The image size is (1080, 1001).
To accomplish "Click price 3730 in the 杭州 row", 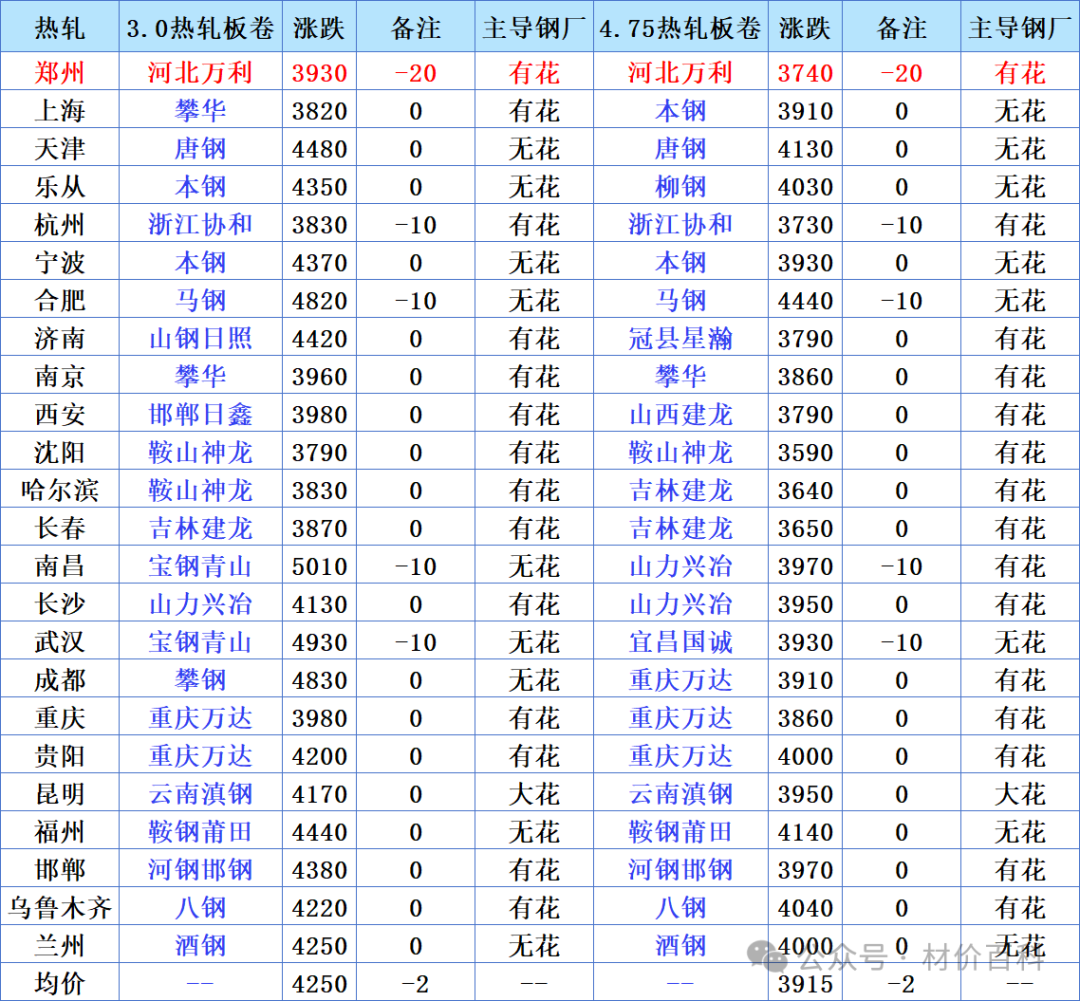I will (x=805, y=224).
